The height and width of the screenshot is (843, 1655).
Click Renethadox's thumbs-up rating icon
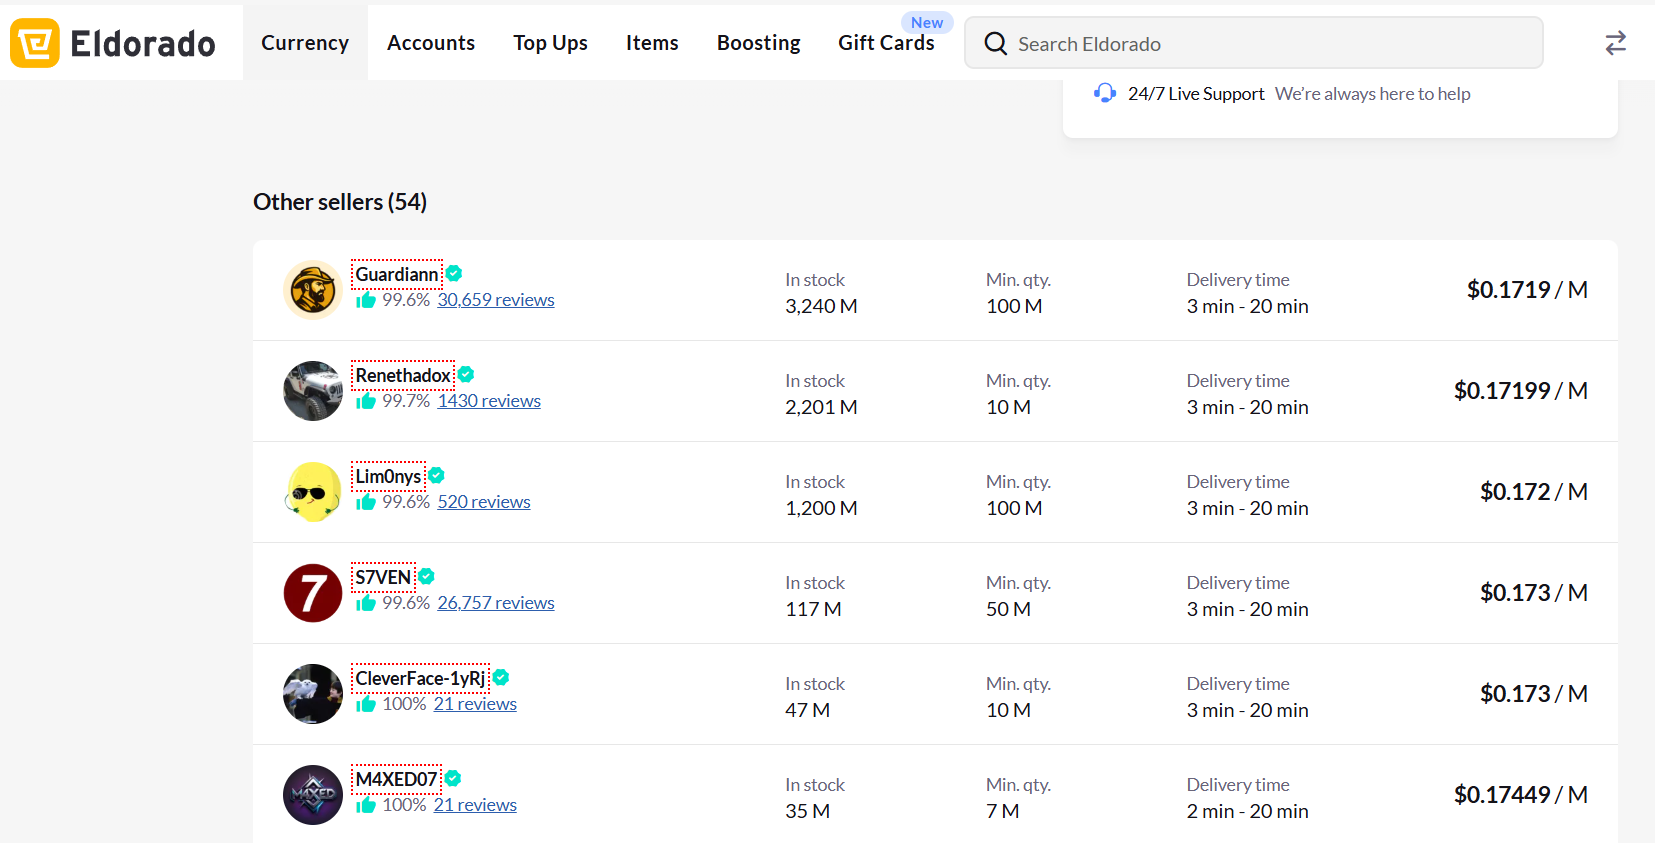pos(366,401)
